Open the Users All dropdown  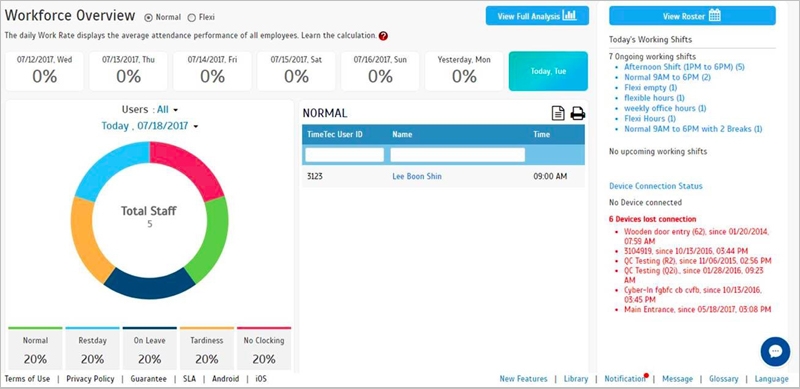click(x=168, y=110)
